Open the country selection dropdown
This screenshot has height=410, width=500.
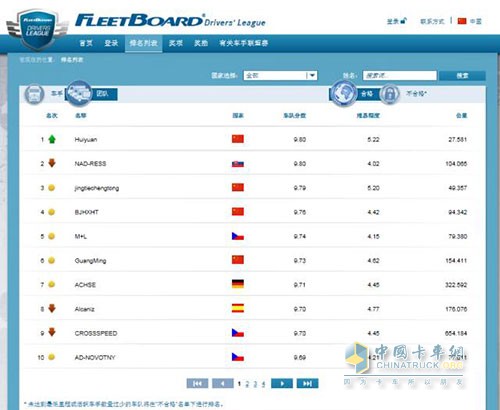pyautogui.click(x=280, y=76)
